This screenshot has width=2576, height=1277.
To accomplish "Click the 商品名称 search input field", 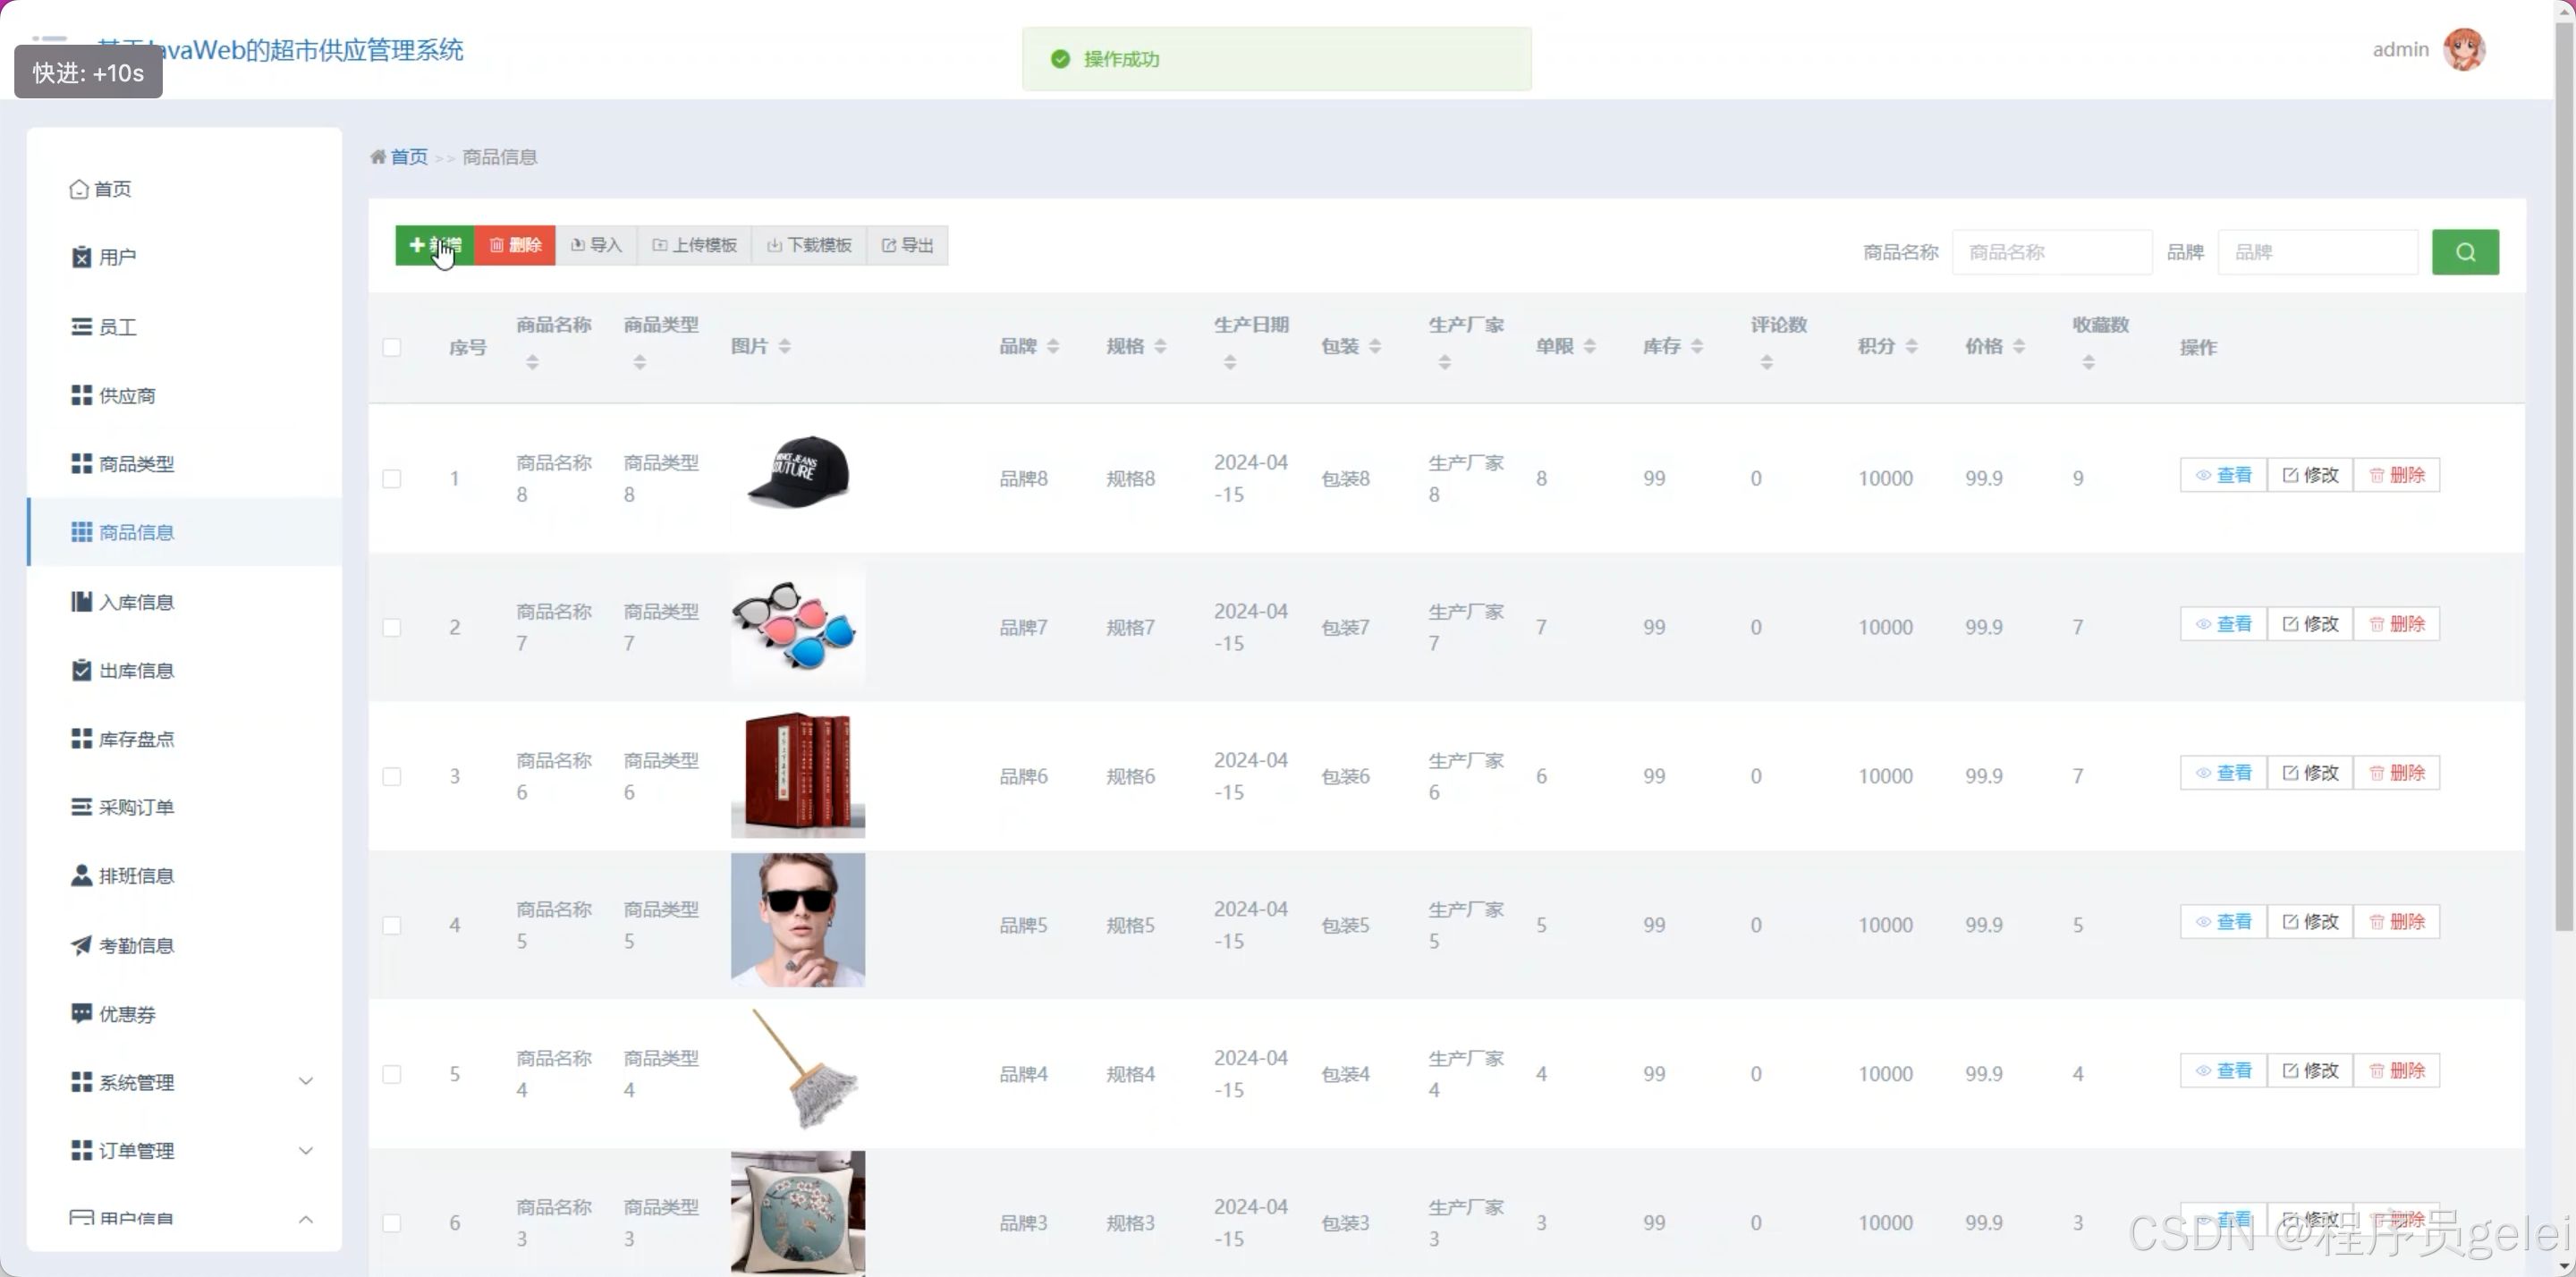I will 2051,252.
